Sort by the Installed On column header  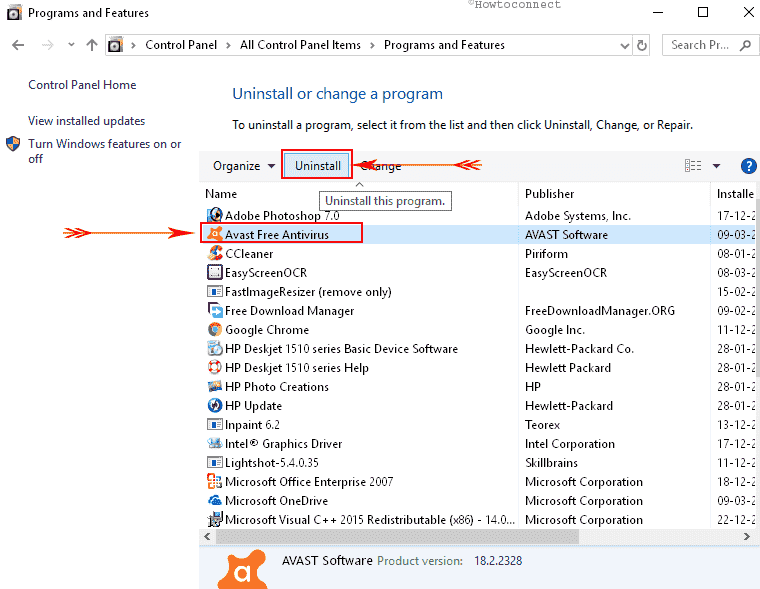click(x=735, y=194)
